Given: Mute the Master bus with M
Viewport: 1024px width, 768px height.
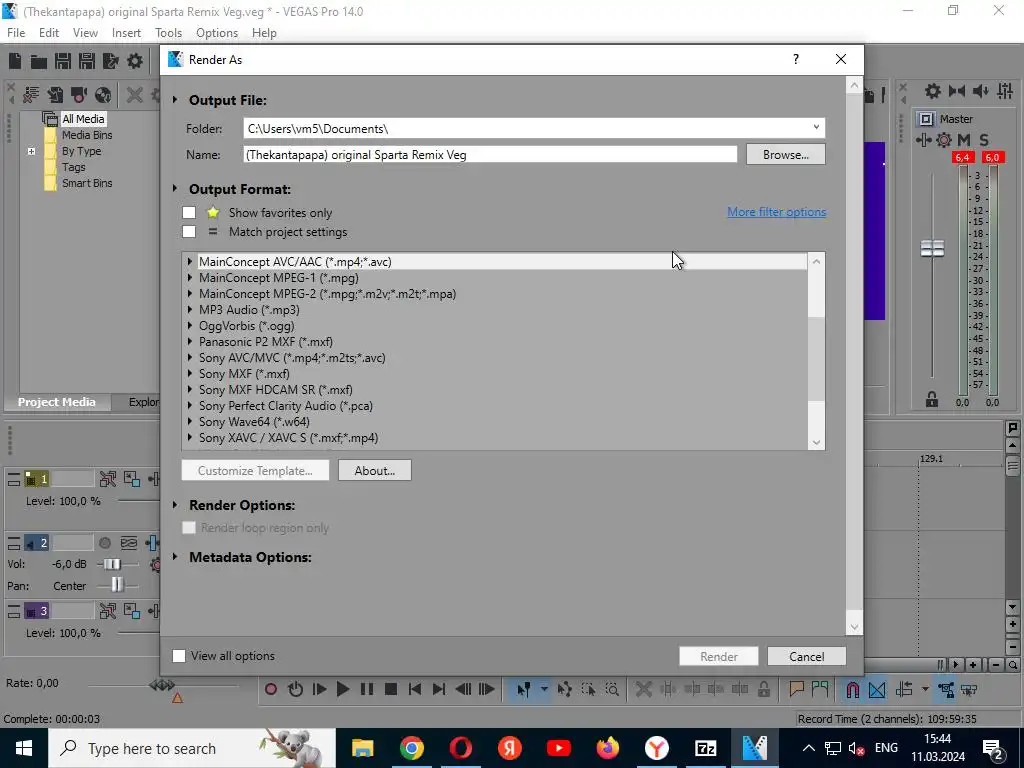Looking at the screenshot, I should pyautogui.click(x=964, y=140).
